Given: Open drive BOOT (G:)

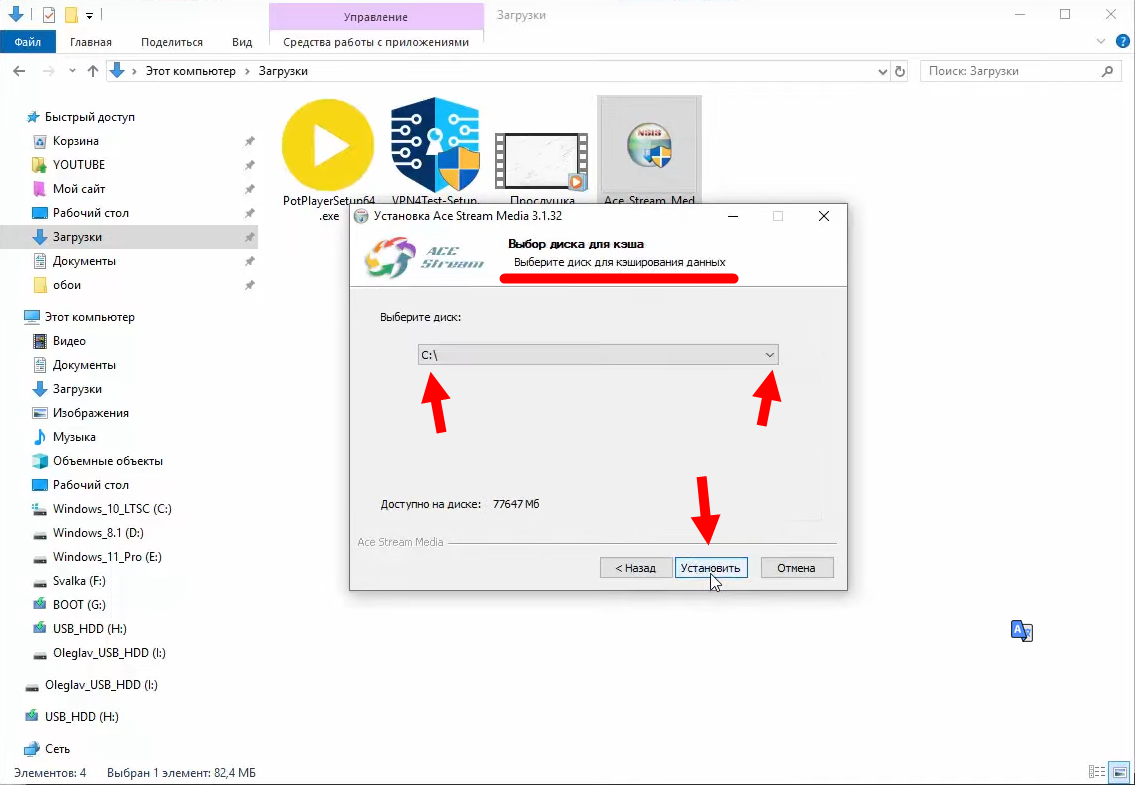Looking at the screenshot, I should click(x=79, y=604).
